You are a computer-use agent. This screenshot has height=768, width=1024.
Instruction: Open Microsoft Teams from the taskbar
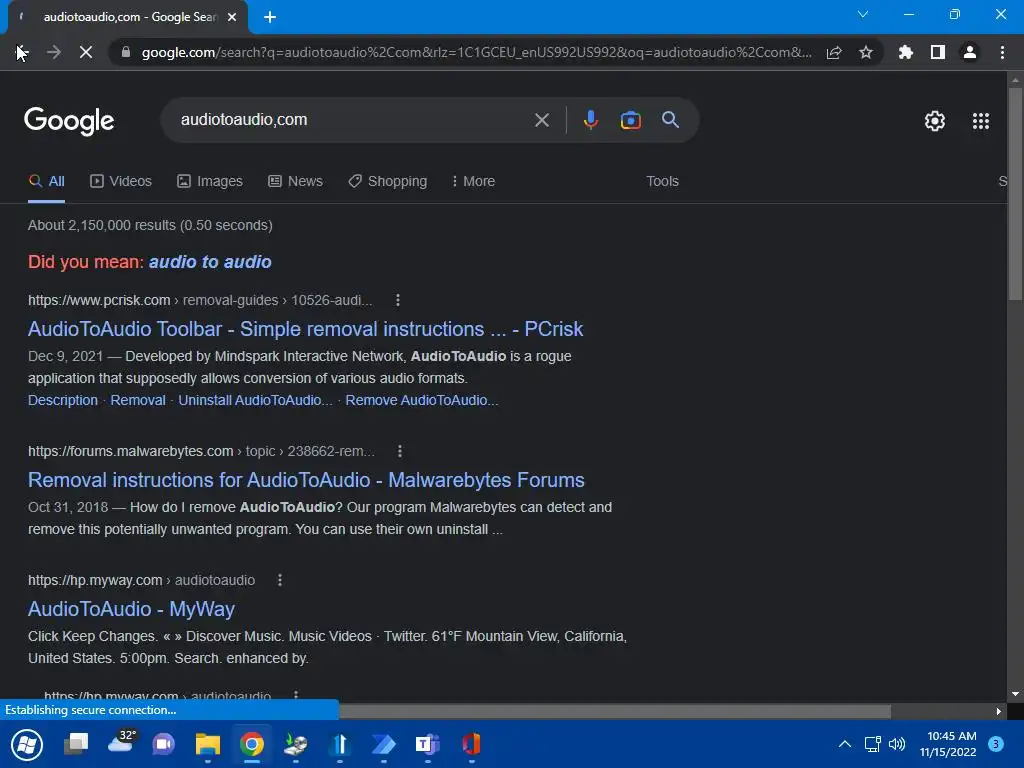[428, 744]
